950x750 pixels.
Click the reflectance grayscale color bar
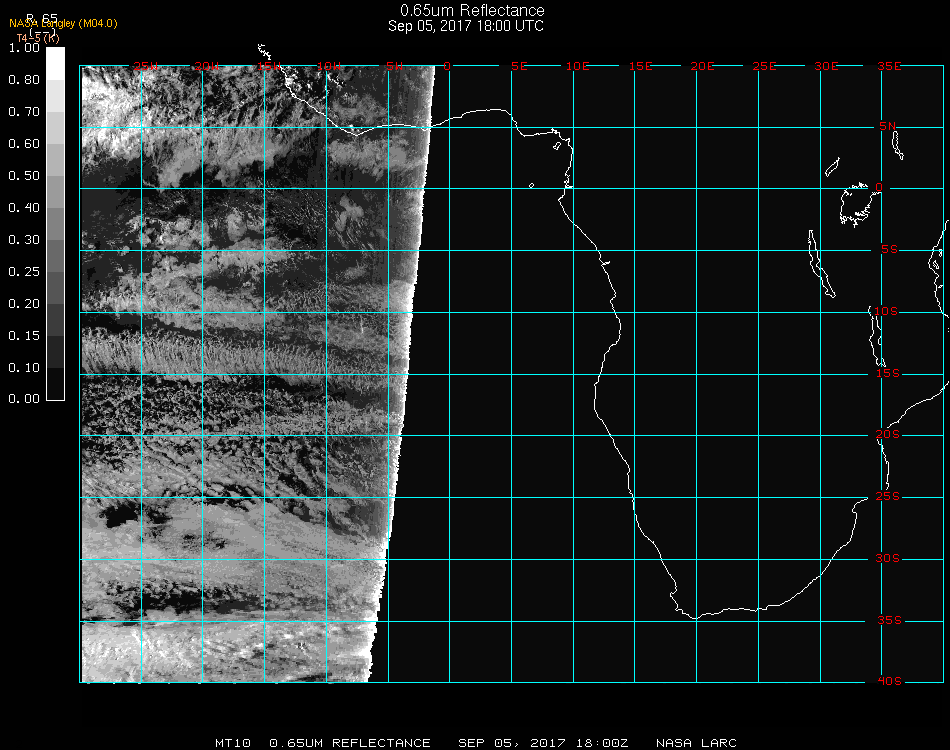[x=55, y=224]
